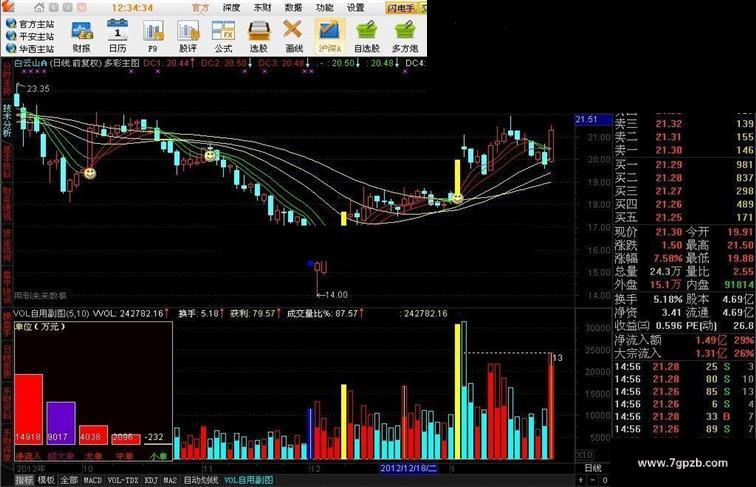Open the 东财 menu

coord(263,8)
